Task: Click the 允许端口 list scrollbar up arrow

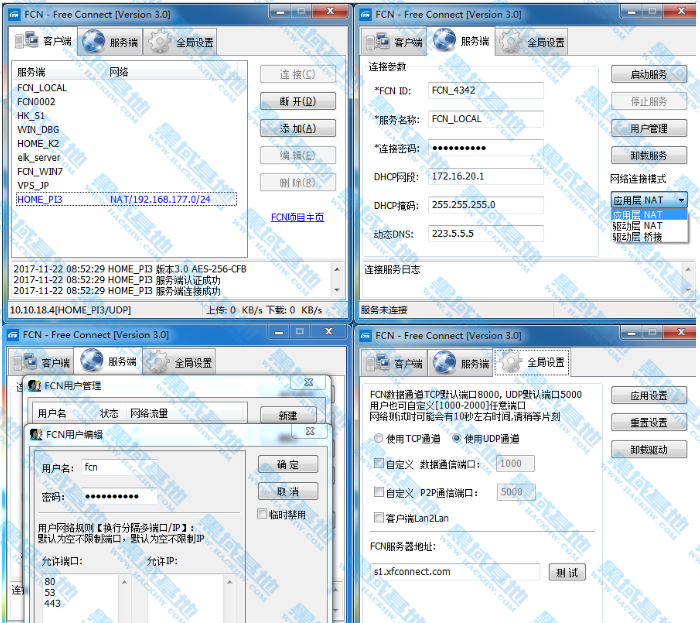Action: pos(124,582)
